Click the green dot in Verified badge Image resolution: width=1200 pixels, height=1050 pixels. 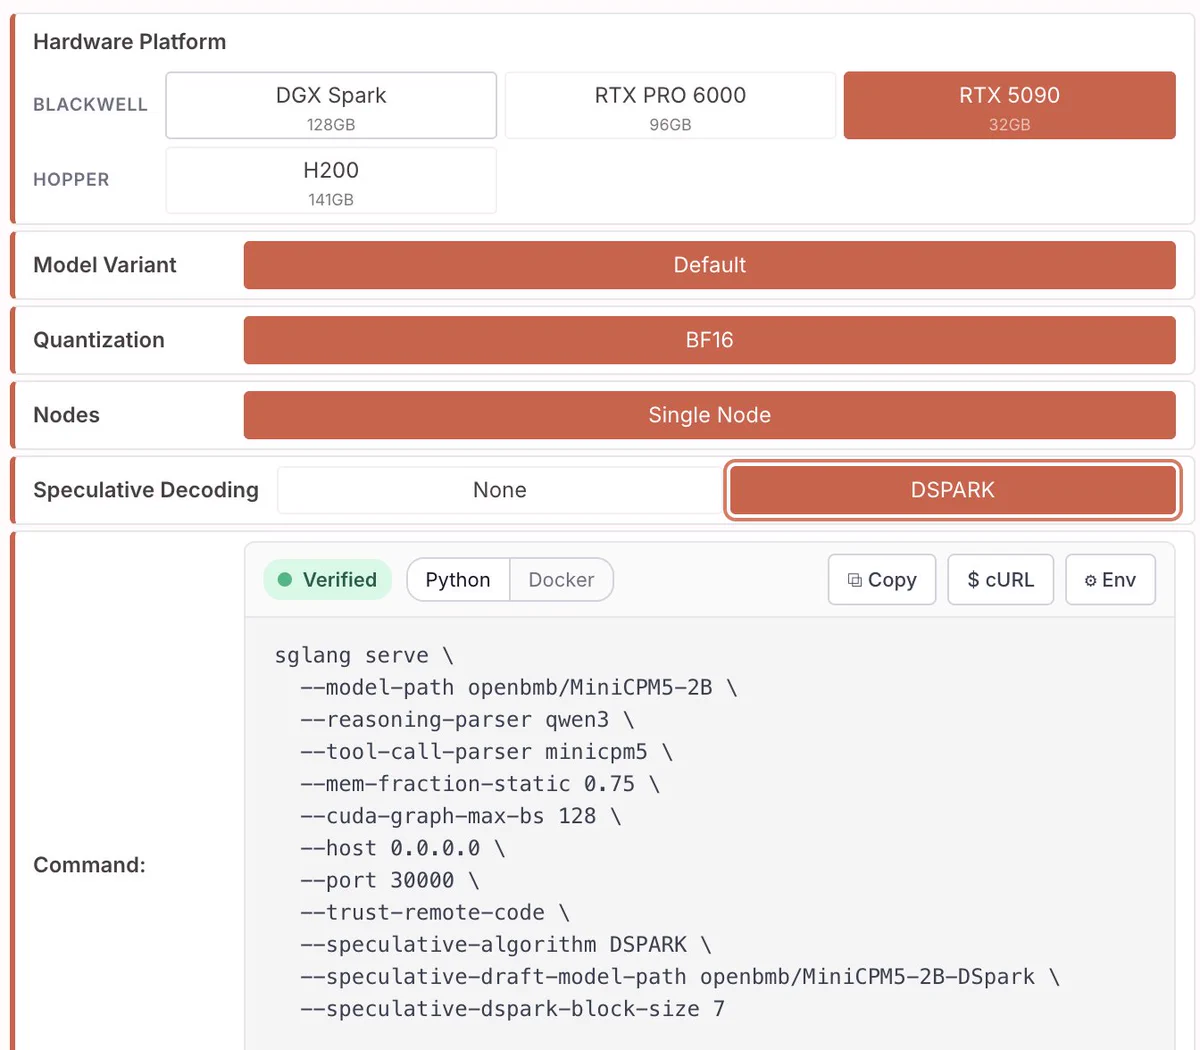click(285, 580)
